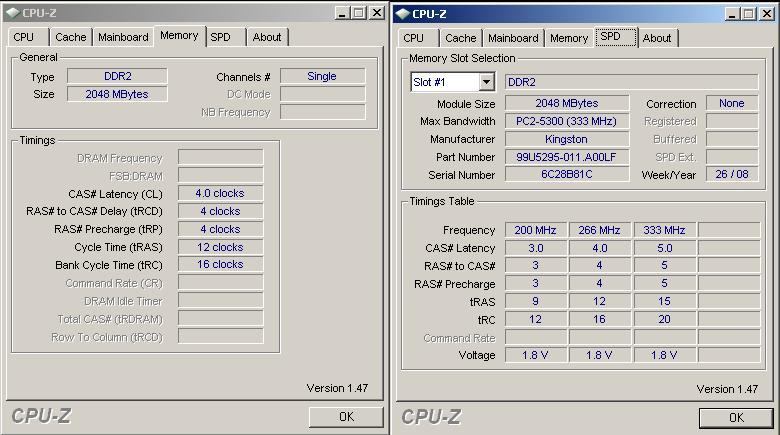
Task: Close the right CPU-Z window
Action: (767, 14)
